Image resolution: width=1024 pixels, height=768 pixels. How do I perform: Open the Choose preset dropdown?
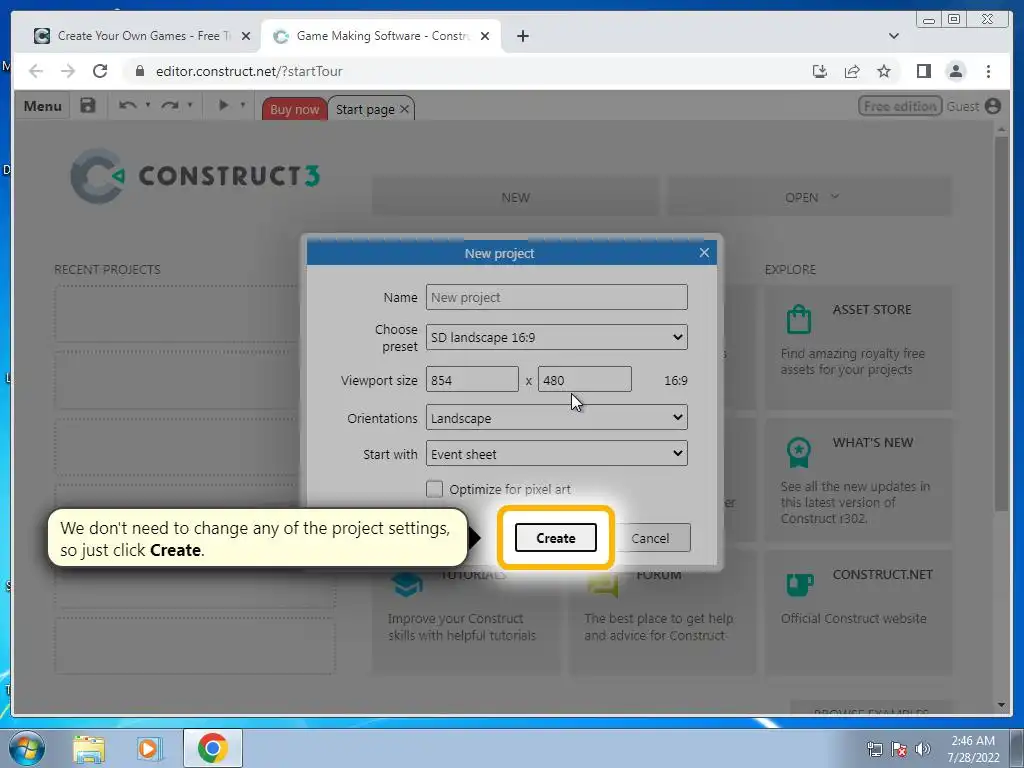pyautogui.click(x=556, y=337)
